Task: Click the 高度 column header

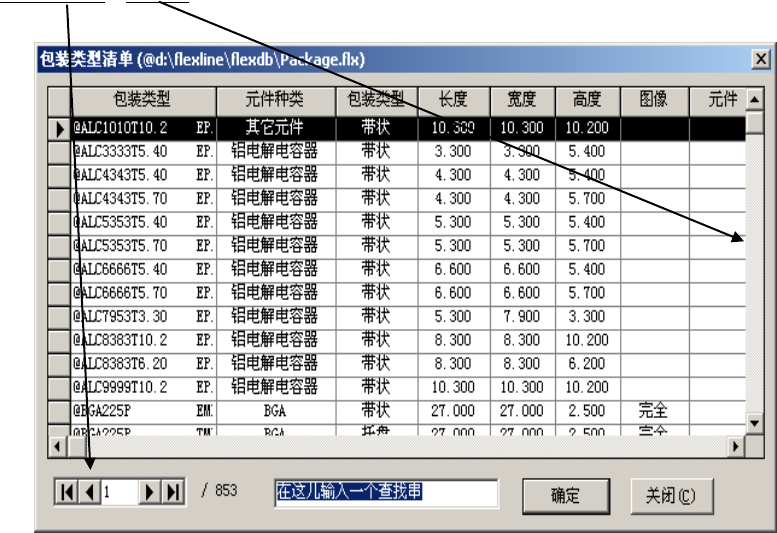Action: coord(588,101)
